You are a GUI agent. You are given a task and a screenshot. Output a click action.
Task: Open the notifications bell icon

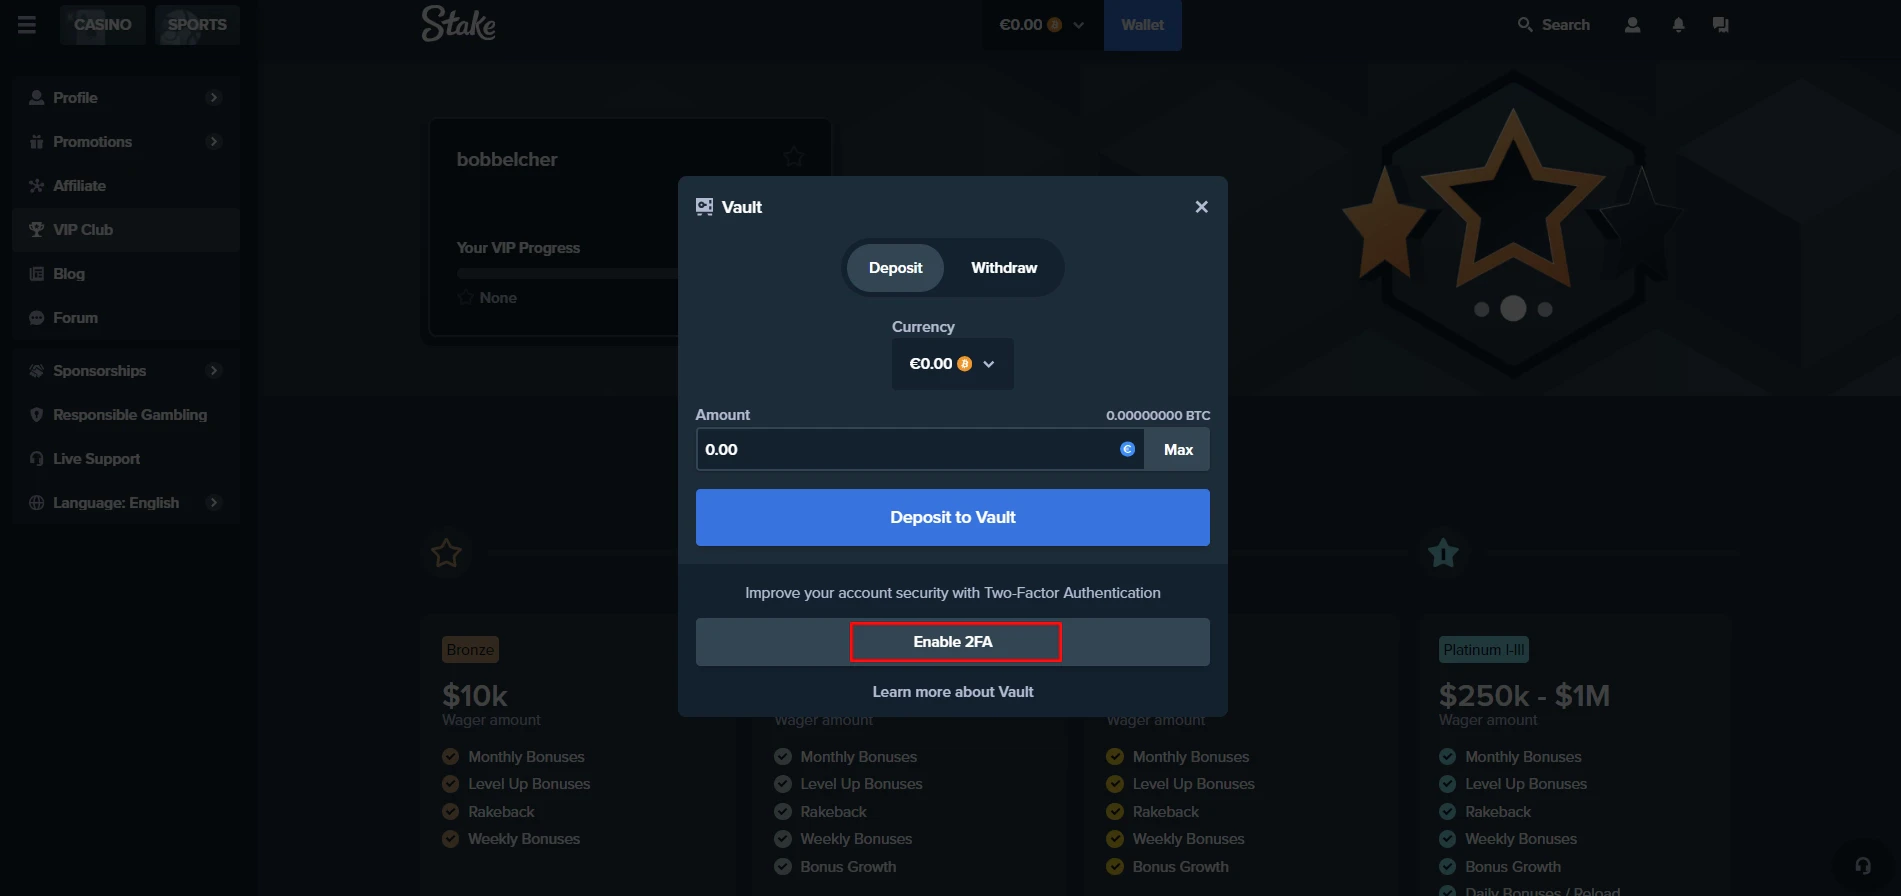pyautogui.click(x=1679, y=24)
